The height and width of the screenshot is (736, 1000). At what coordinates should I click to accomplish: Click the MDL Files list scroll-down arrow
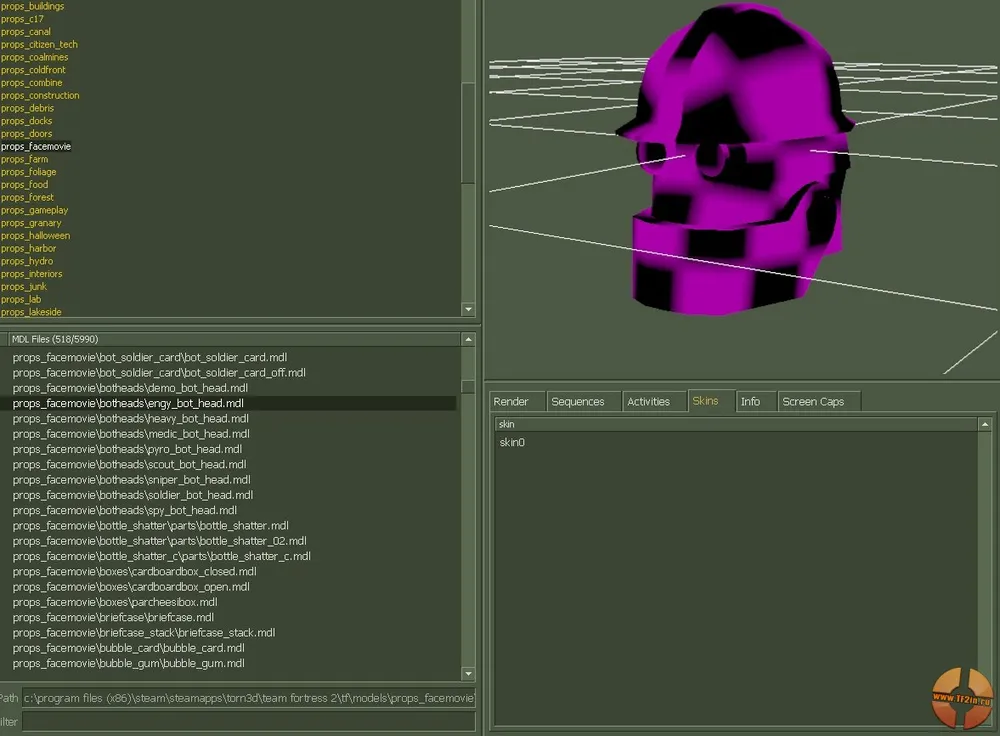tap(467, 673)
